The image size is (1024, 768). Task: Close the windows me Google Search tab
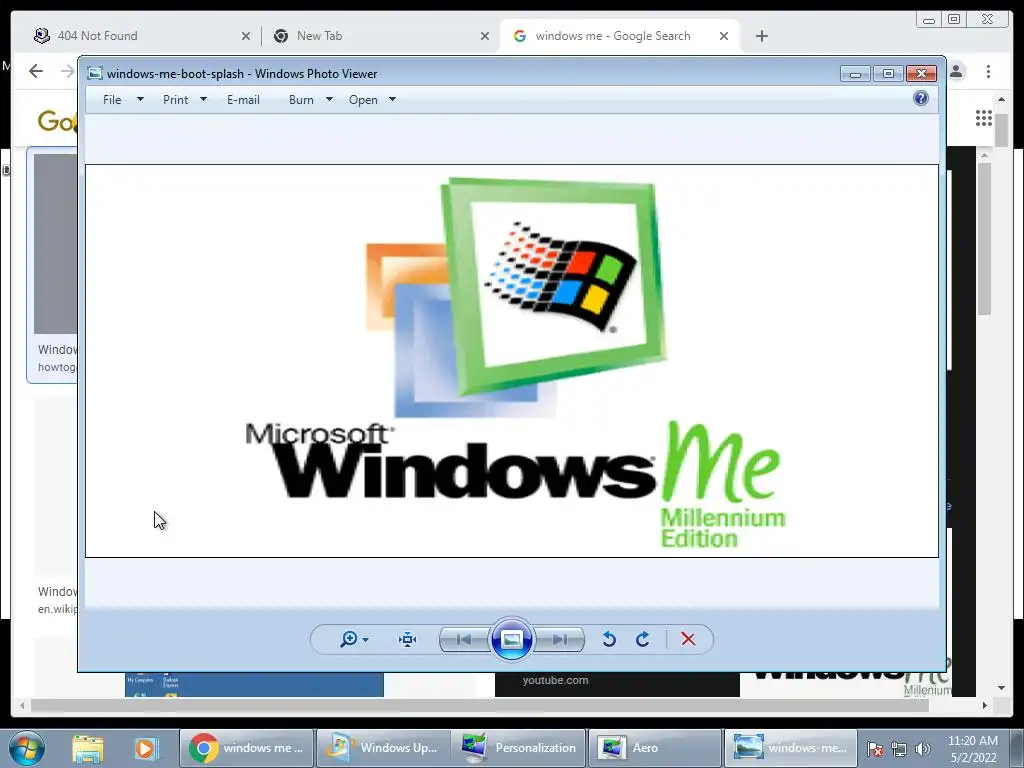724,37
